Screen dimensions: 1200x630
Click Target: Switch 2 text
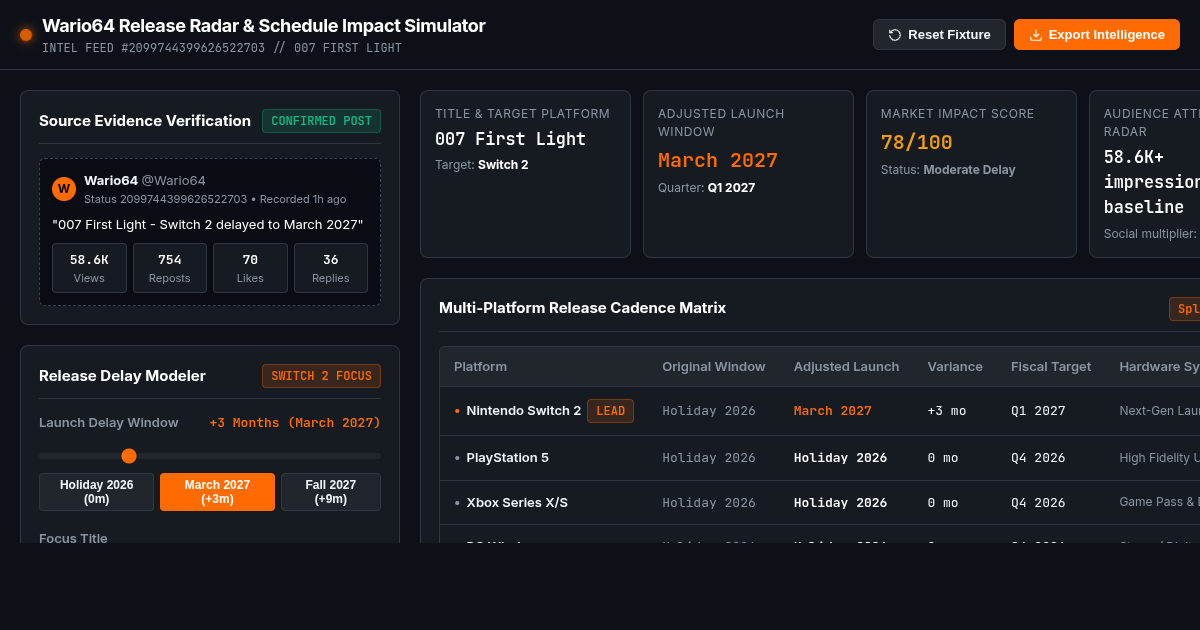pos(482,165)
